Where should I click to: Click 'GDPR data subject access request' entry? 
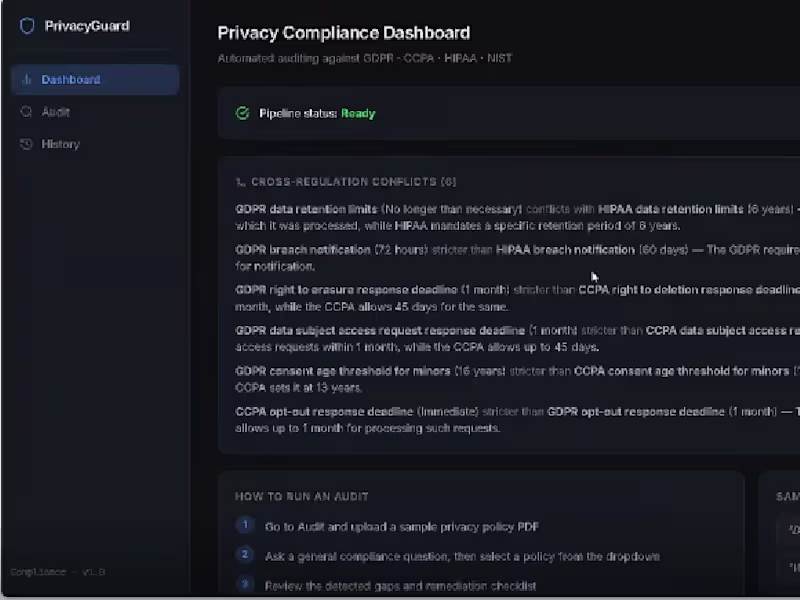click(x=380, y=331)
